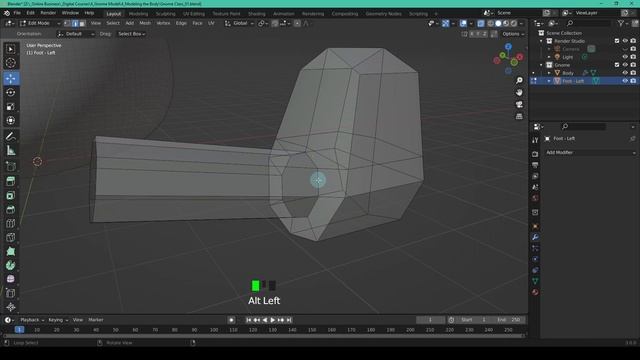Uncheck the Gnome collection checkbox
Image resolution: width=640 pixels, height=360 pixels.
(617, 65)
